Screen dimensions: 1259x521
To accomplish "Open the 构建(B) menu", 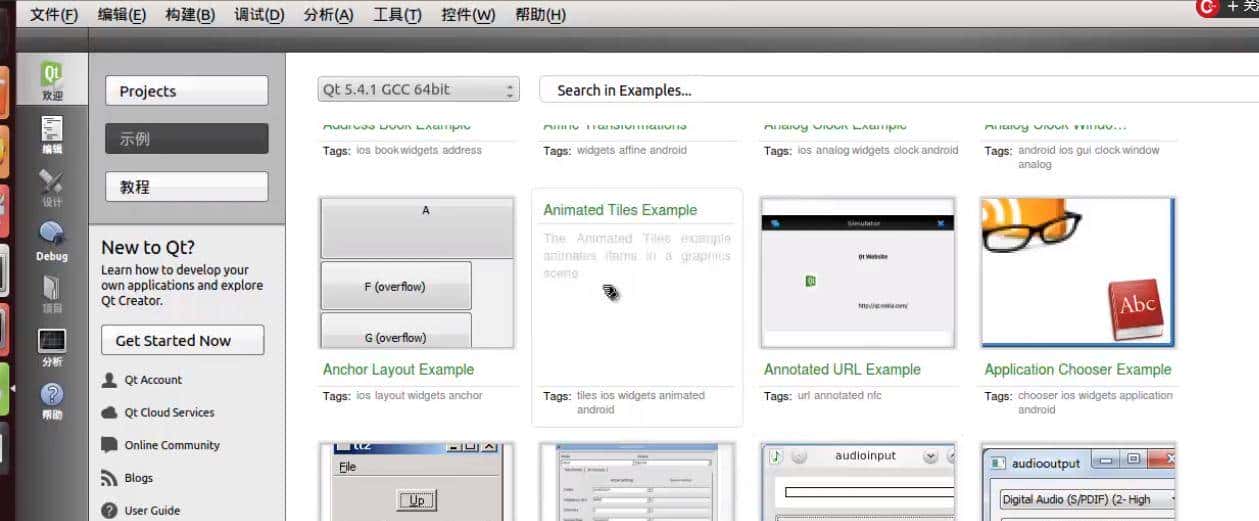I will [x=190, y=15].
